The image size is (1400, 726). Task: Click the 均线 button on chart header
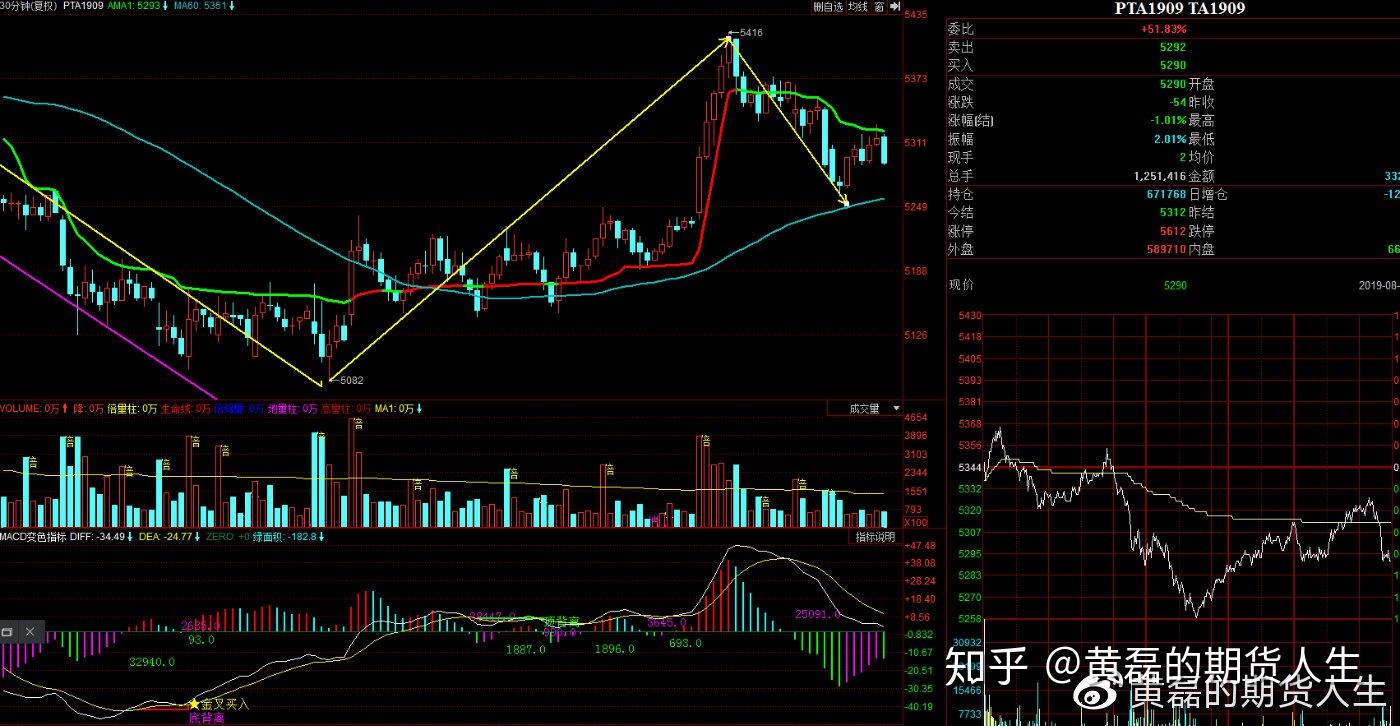click(857, 6)
